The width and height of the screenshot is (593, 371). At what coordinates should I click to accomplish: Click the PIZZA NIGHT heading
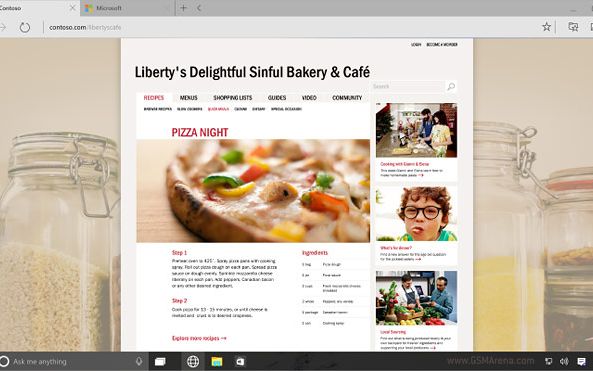click(x=200, y=132)
